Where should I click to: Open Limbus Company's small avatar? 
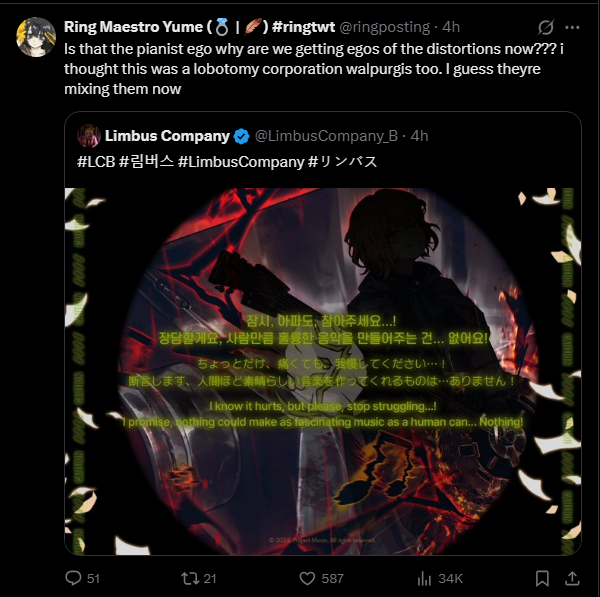click(x=89, y=135)
